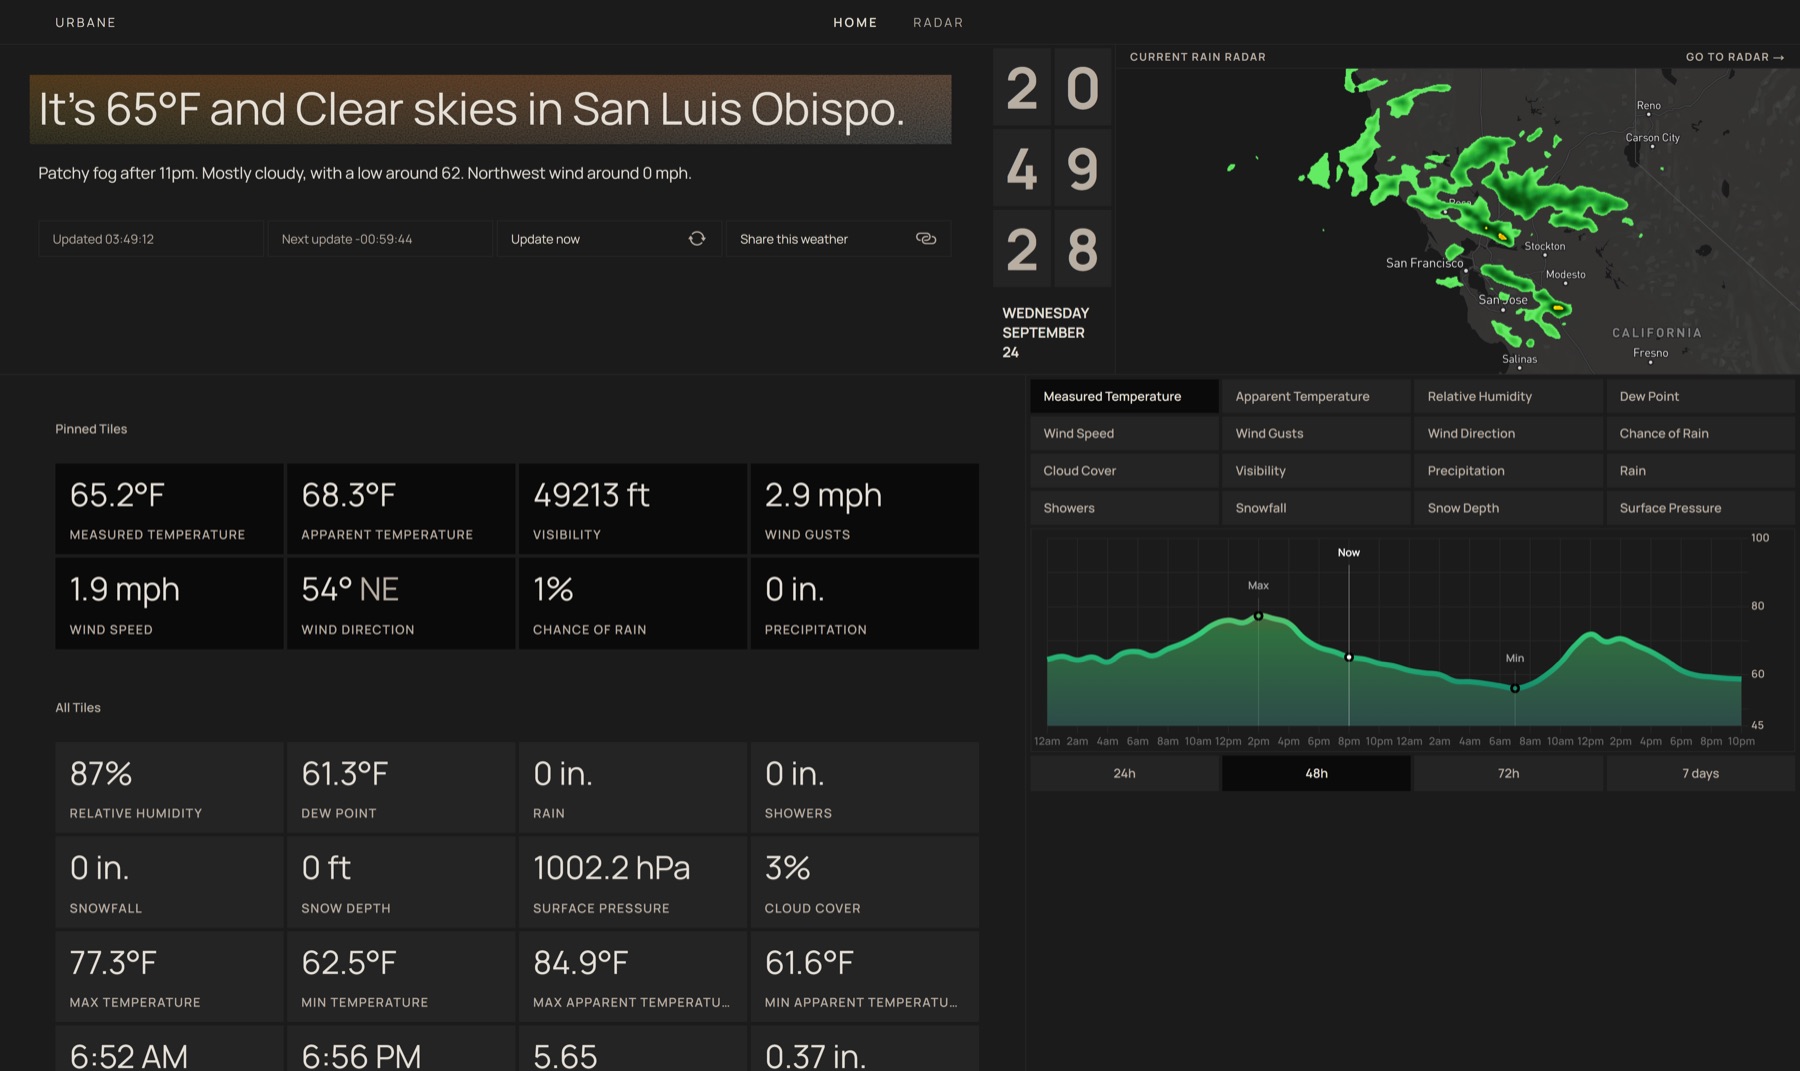
Task: Set chart range to 48h
Action: [1316, 773]
